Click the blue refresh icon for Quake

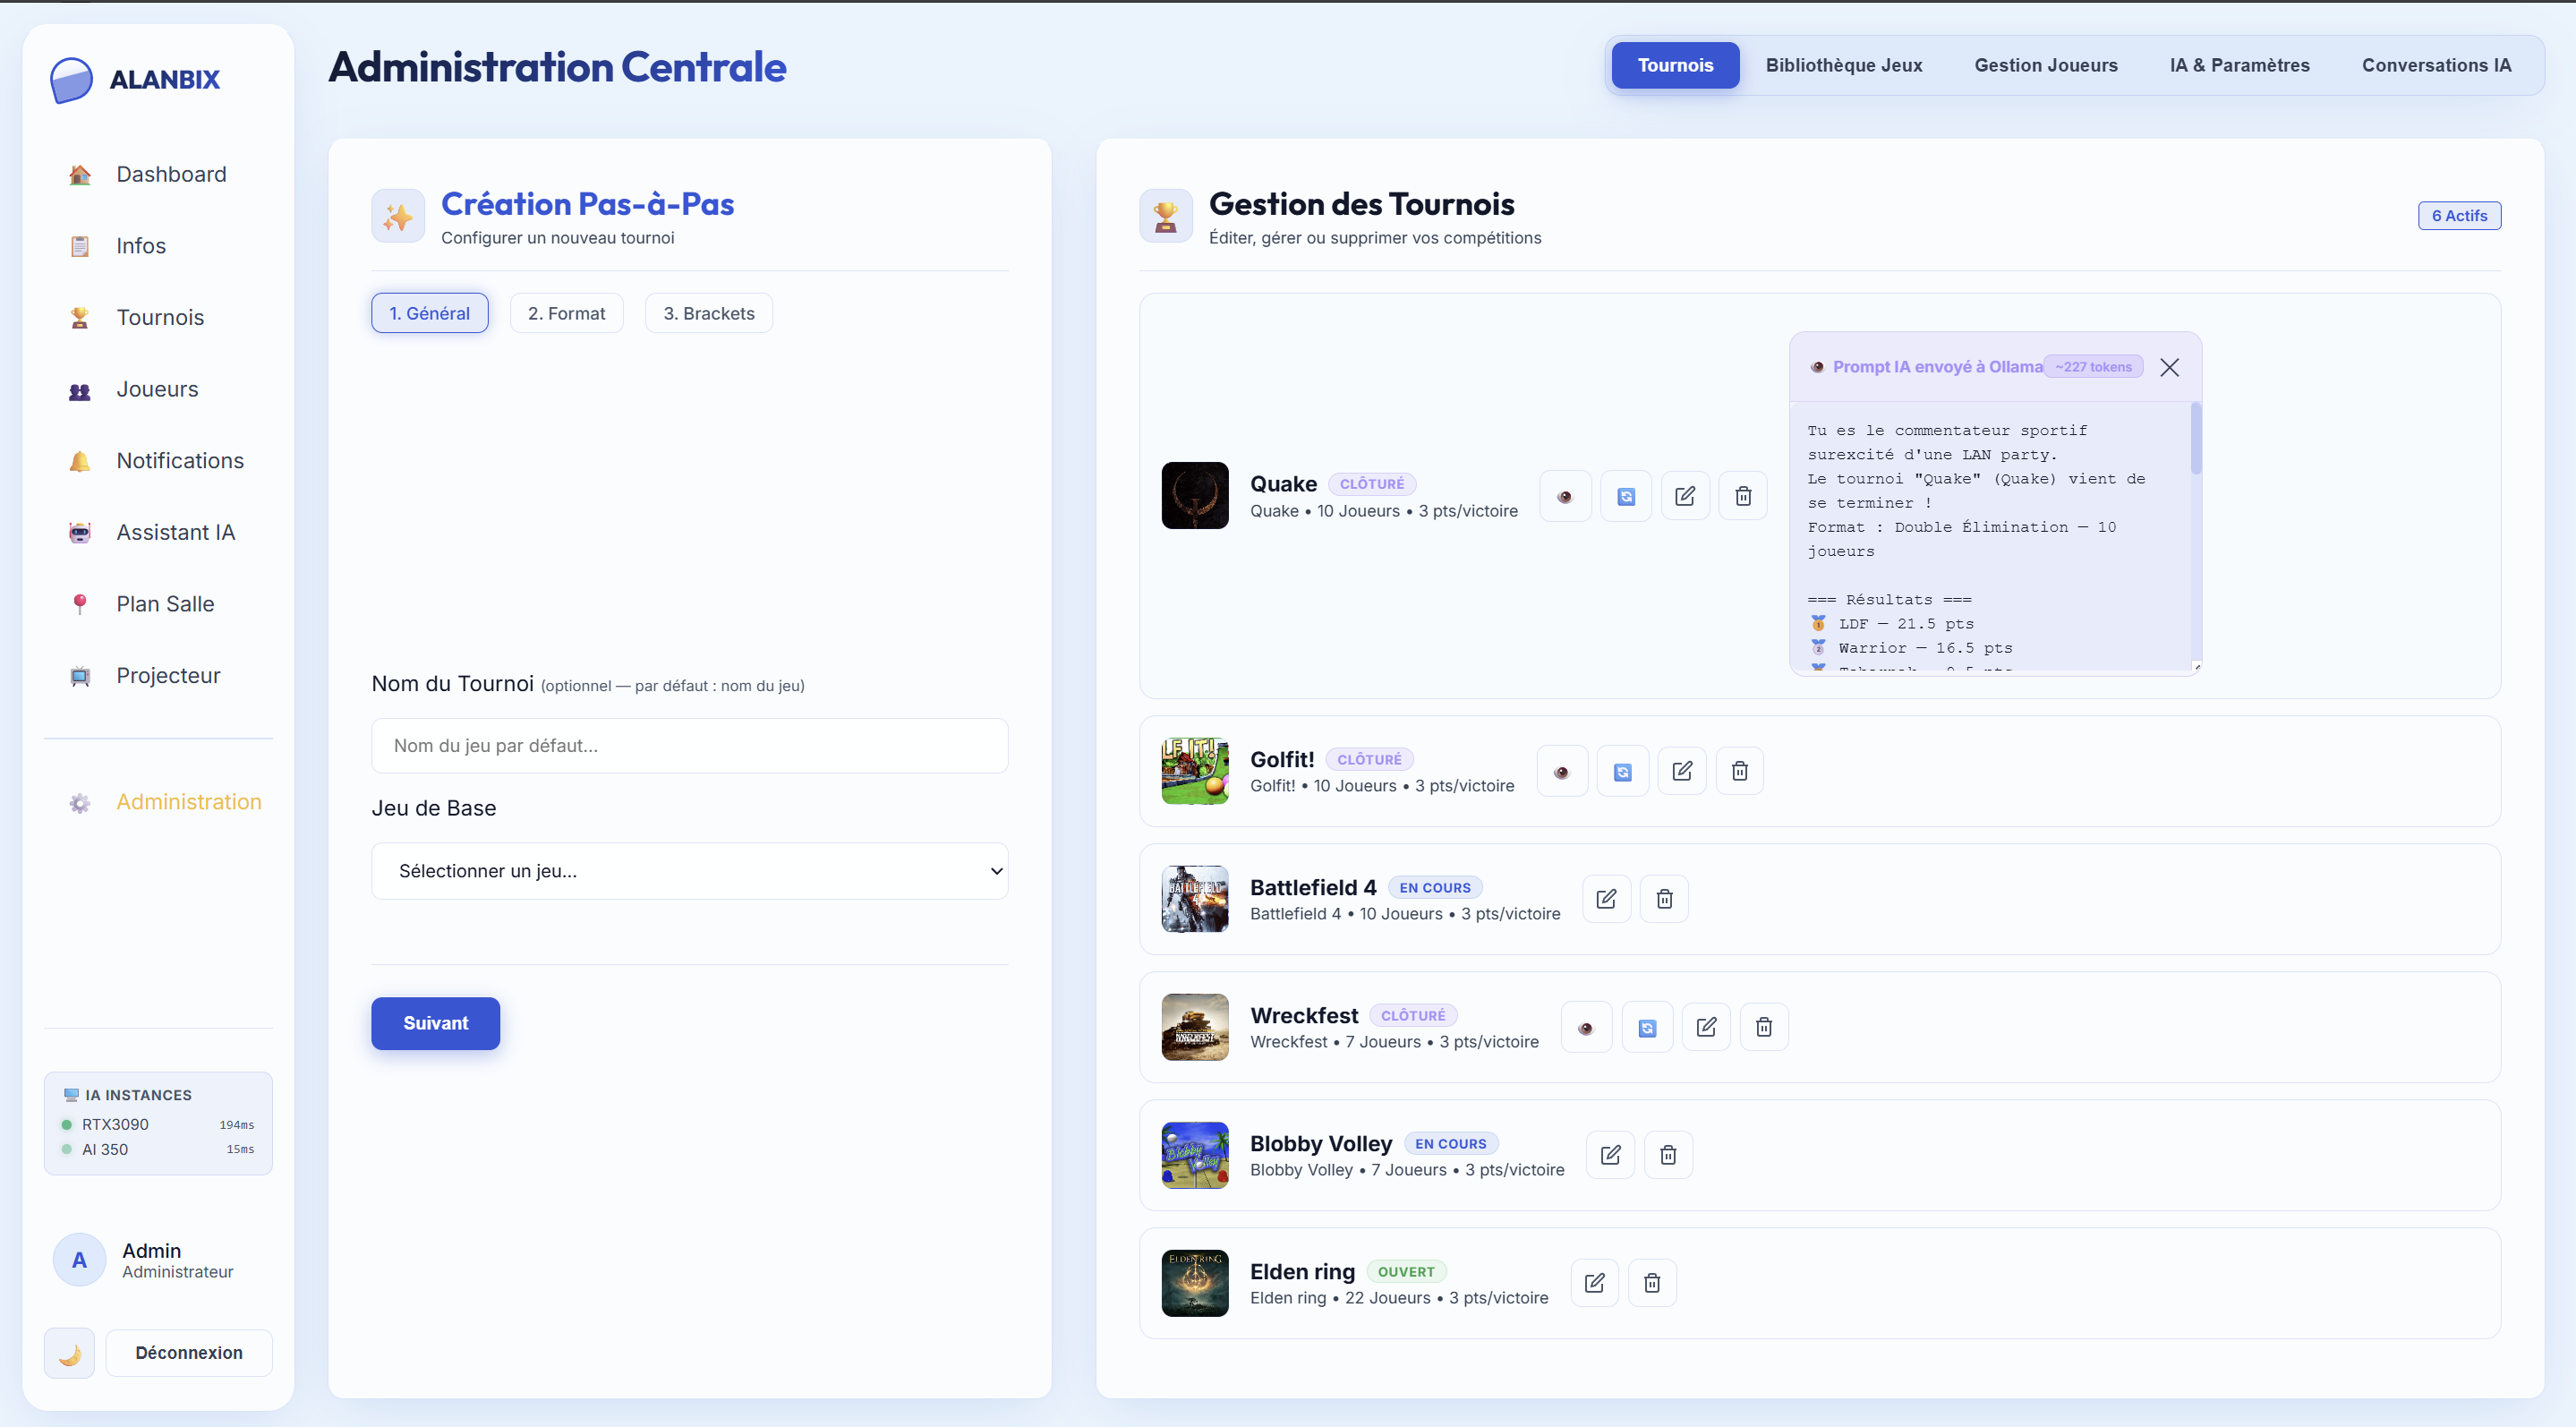pos(1626,496)
